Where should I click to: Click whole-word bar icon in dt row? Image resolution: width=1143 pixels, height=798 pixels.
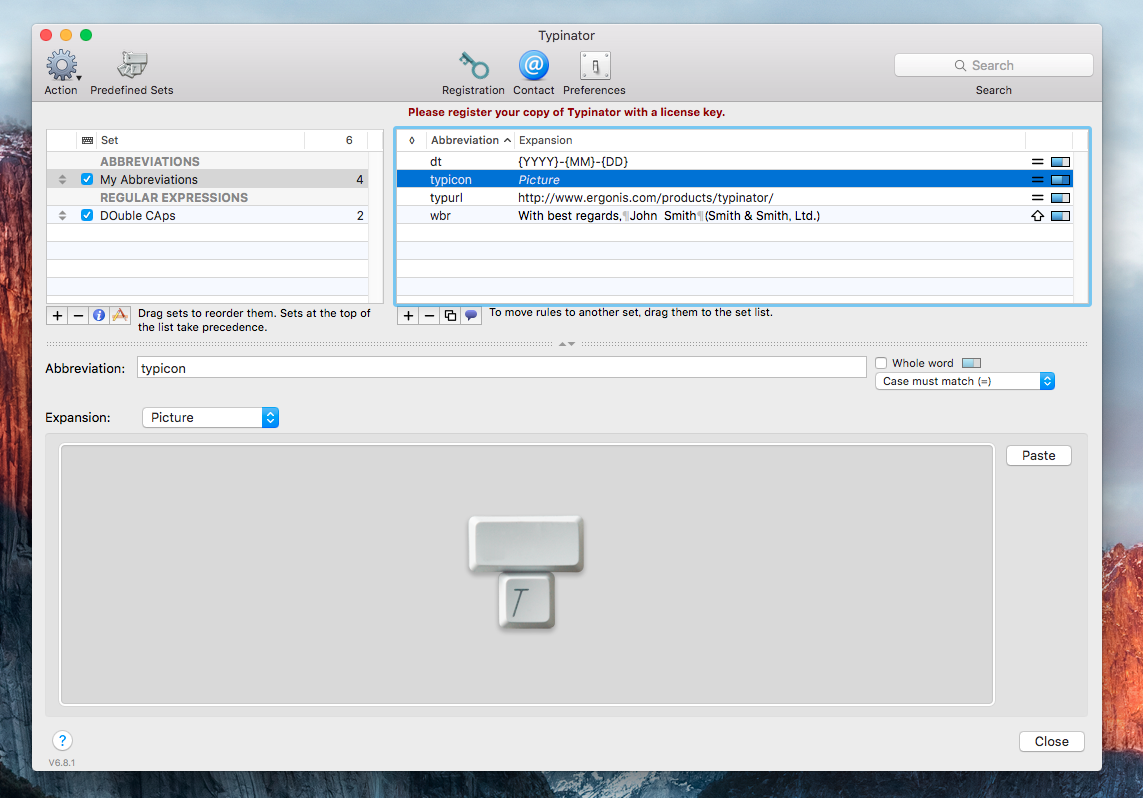click(x=1061, y=162)
